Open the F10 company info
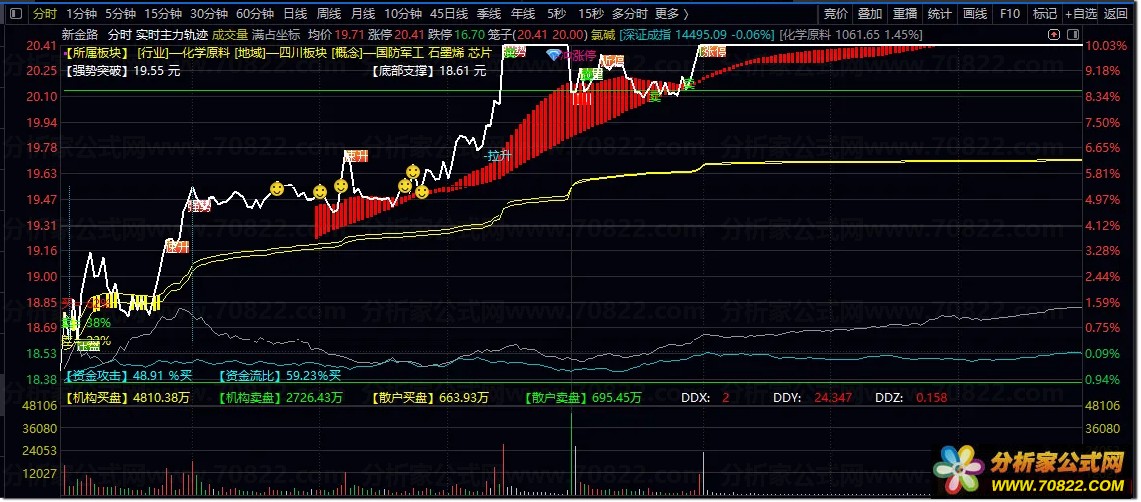Image resolution: width=1141 pixels, height=502 pixels. click(1009, 13)
